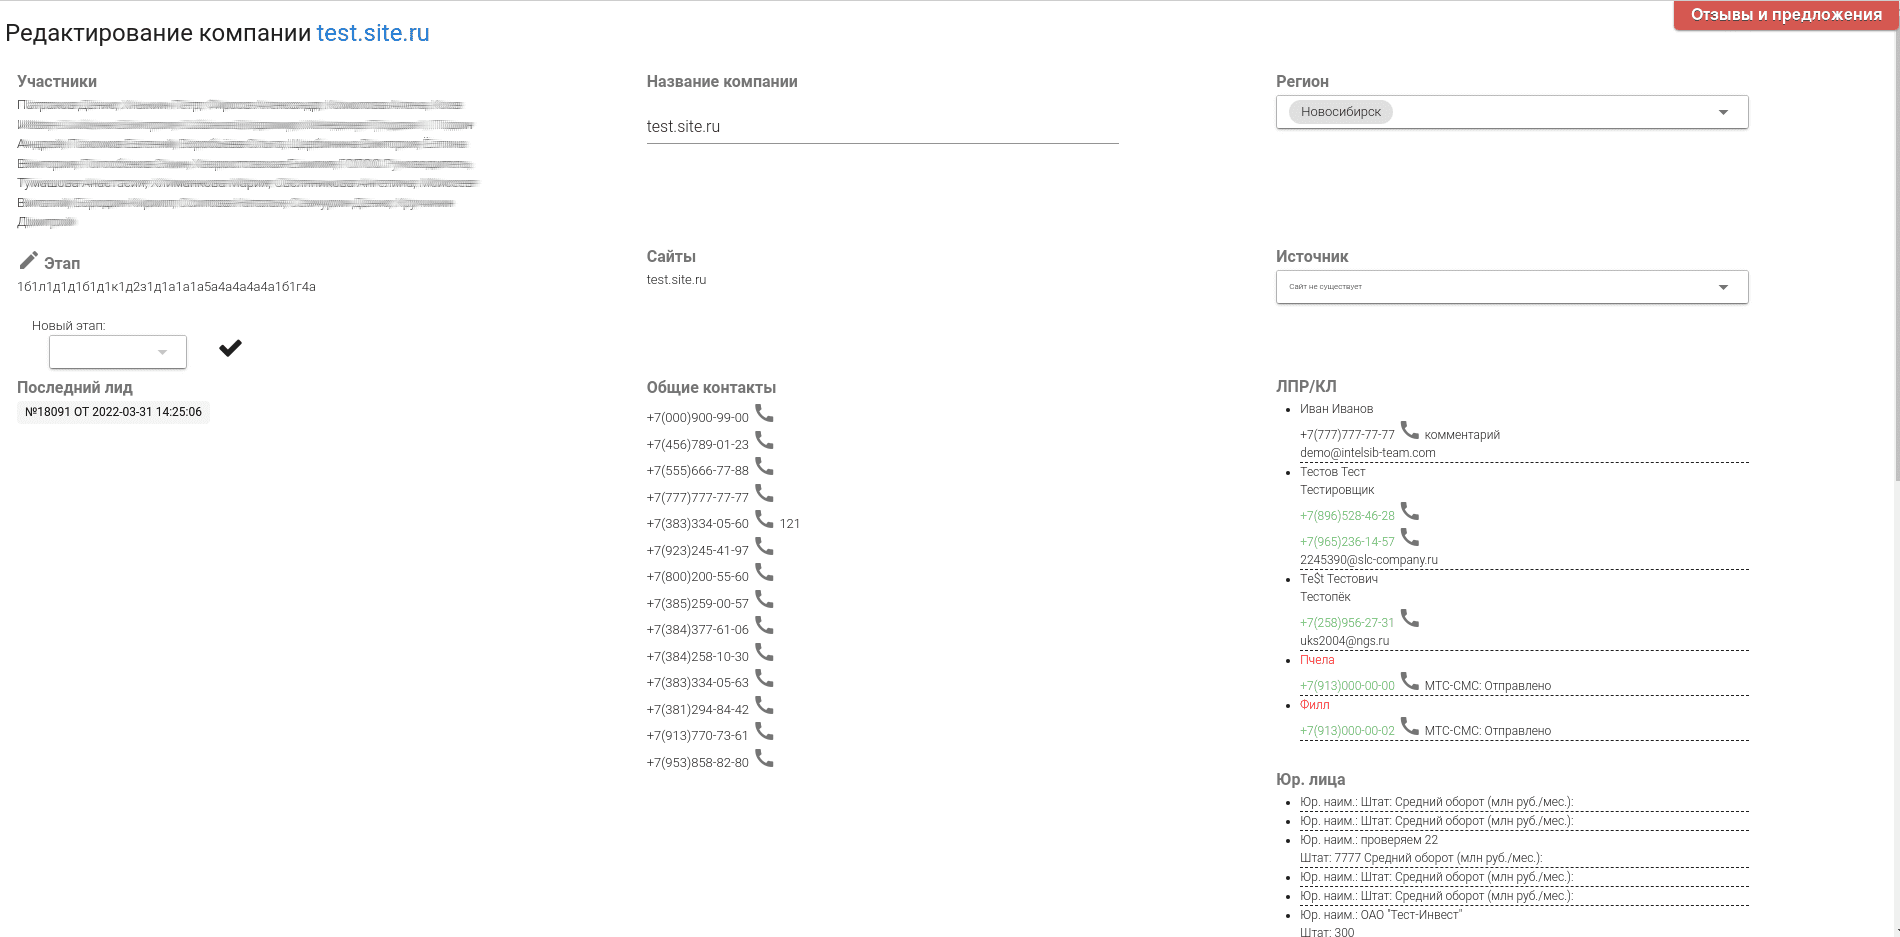The image size is (1900, 937).
Task: Call +7(896)528-46-28 via its phone icon
Action: (x=1409, y=512)
